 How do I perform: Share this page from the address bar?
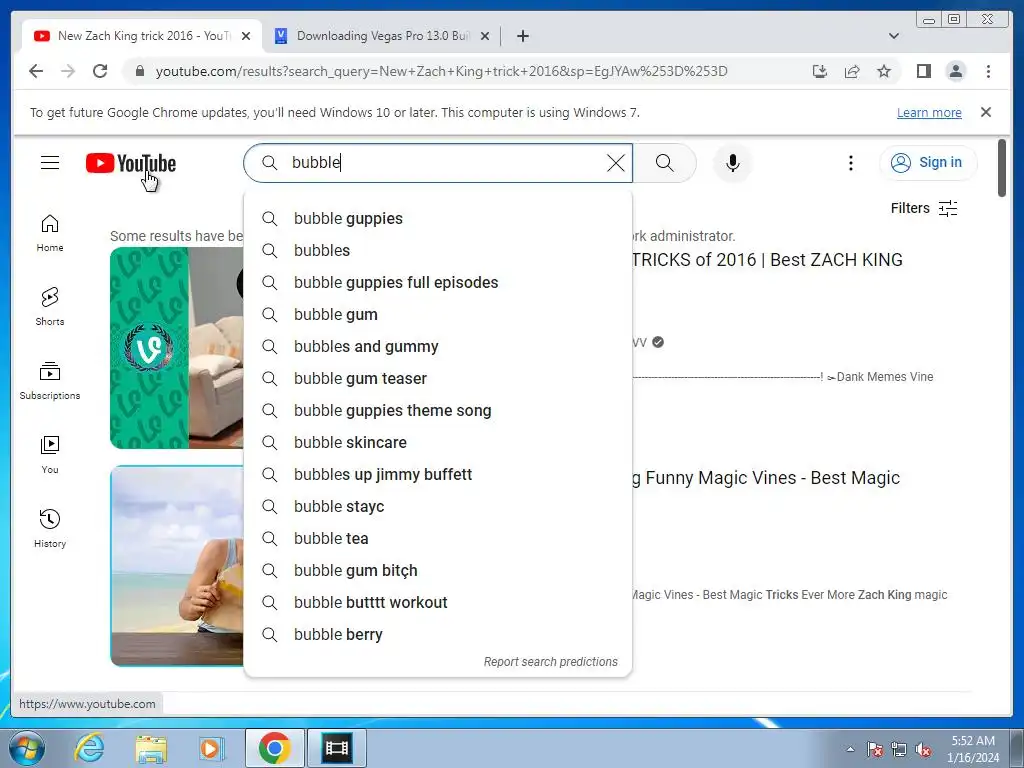point(852,71)
